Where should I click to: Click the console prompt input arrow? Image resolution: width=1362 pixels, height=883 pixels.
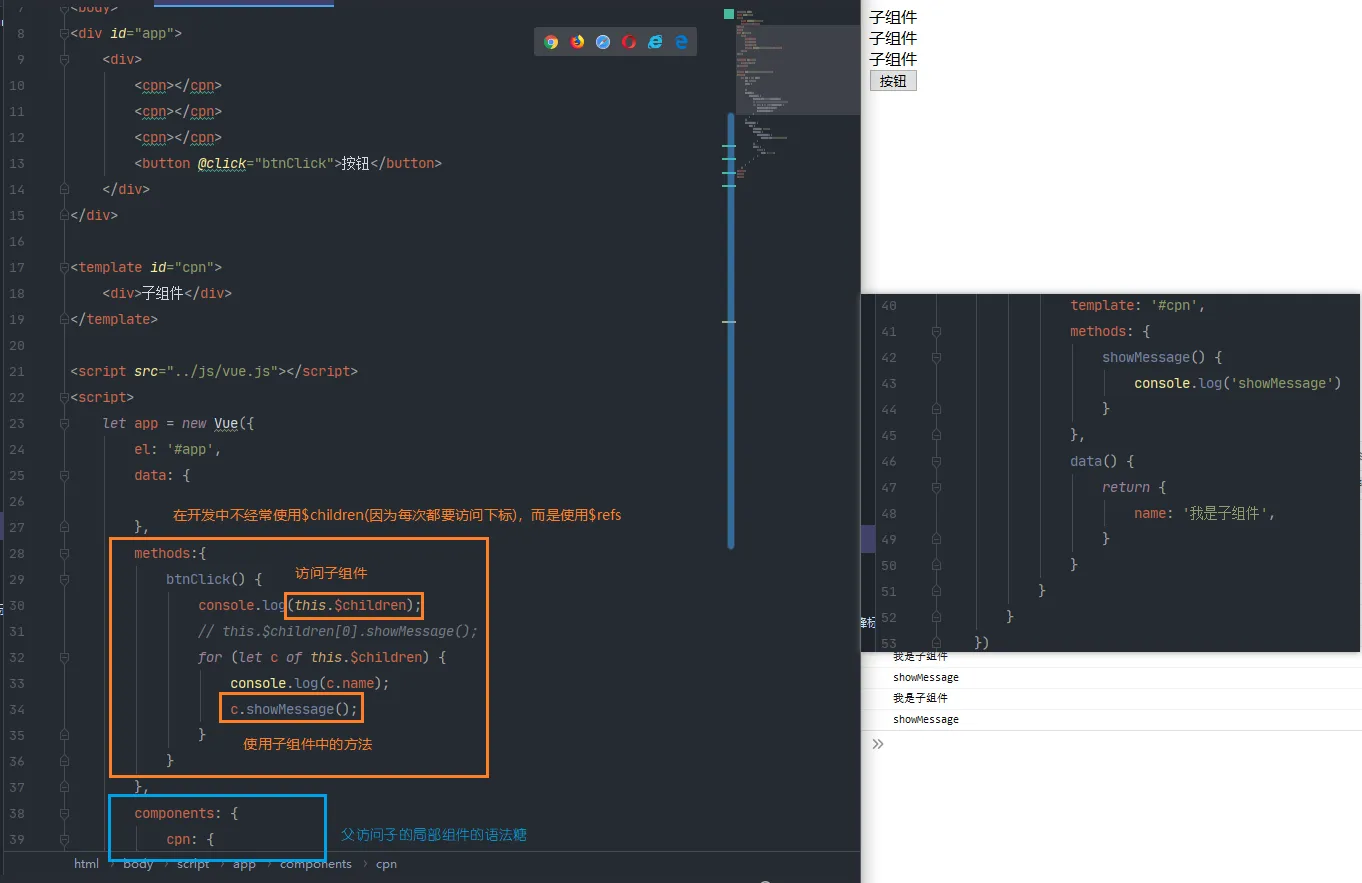coord(878,744)
